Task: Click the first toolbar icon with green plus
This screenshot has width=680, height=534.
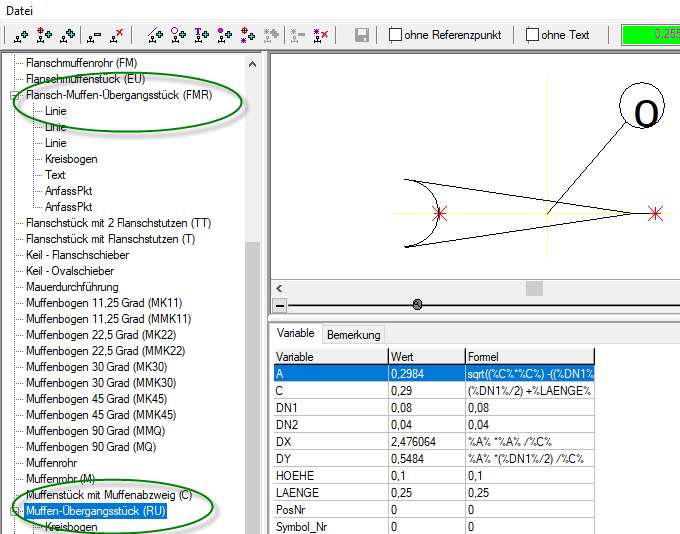Action: click(20, 35)
